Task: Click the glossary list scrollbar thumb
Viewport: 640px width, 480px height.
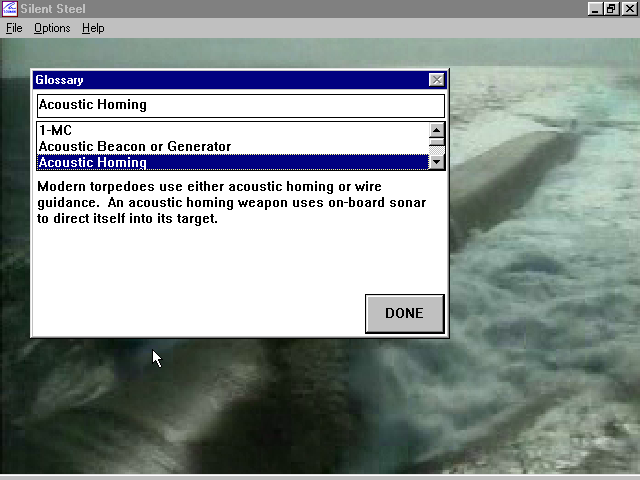Action: [x=436, y=142]
